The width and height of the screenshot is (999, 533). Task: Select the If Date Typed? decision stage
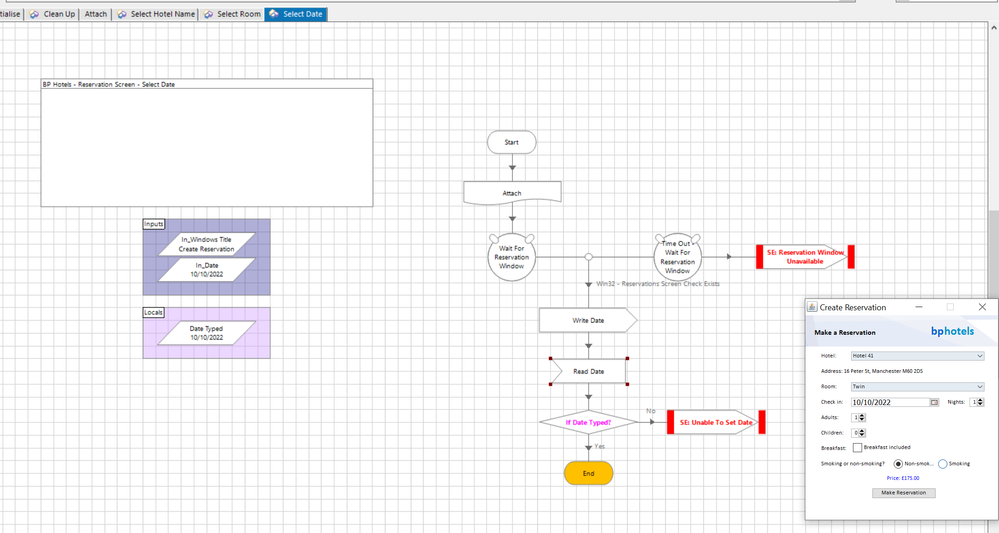[x=588, y=422]
